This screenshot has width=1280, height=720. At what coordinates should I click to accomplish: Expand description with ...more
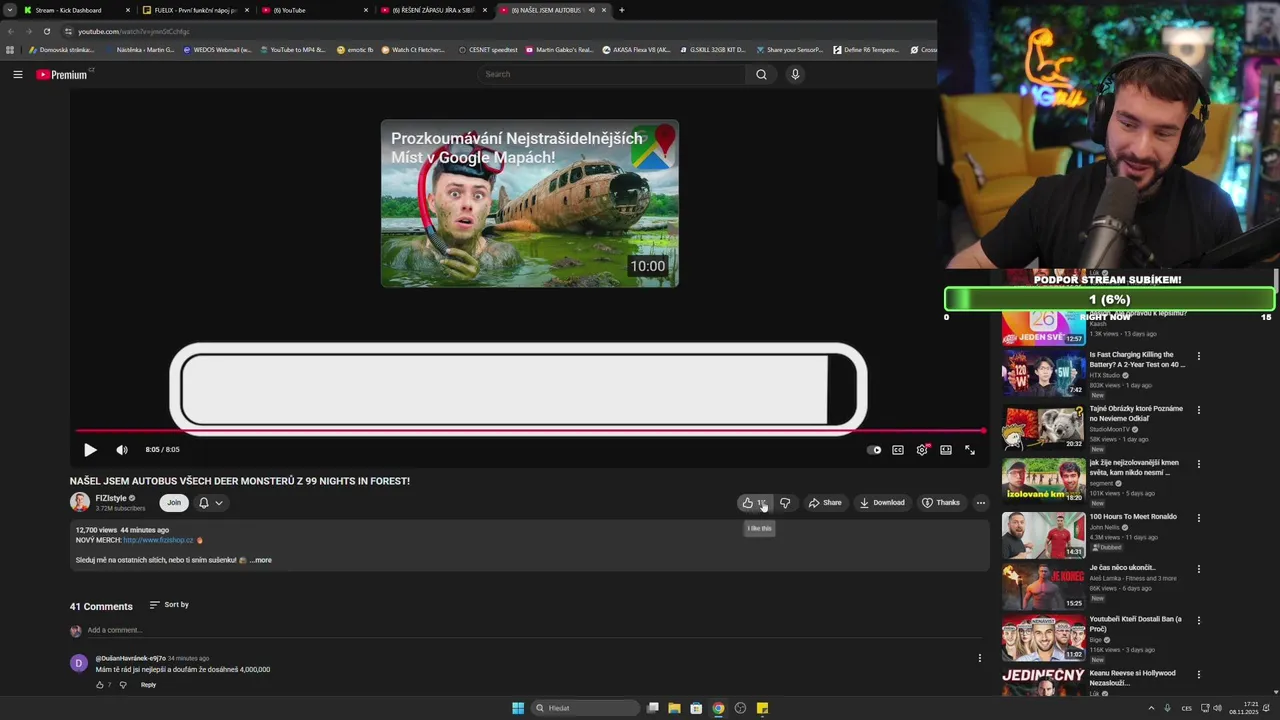260,560
